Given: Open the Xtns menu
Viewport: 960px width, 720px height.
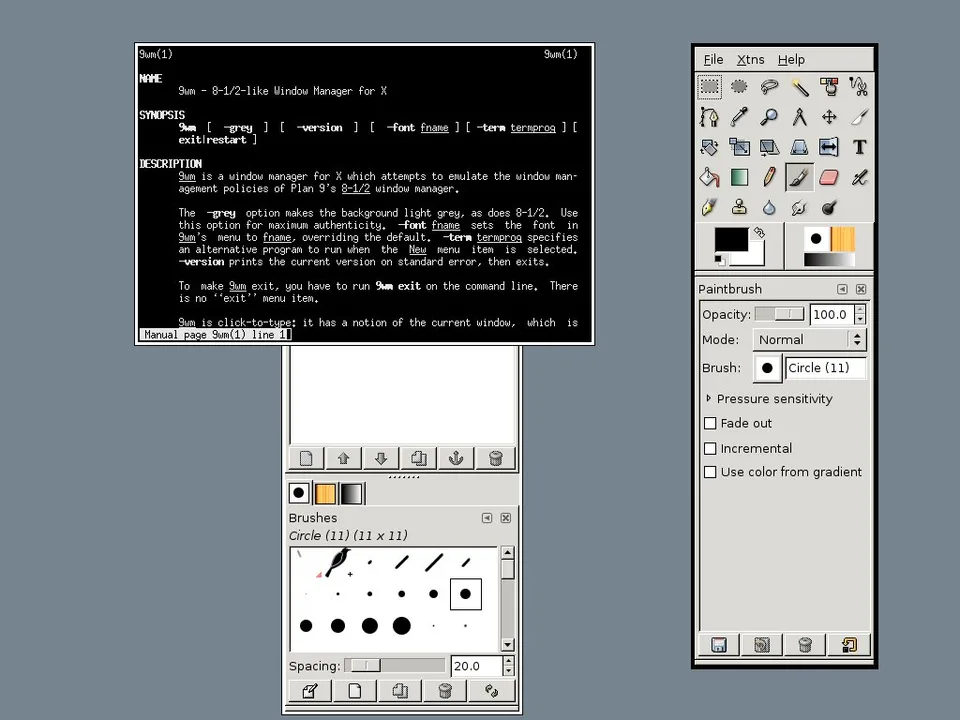Looking at the screenshot, I should 751,59.
